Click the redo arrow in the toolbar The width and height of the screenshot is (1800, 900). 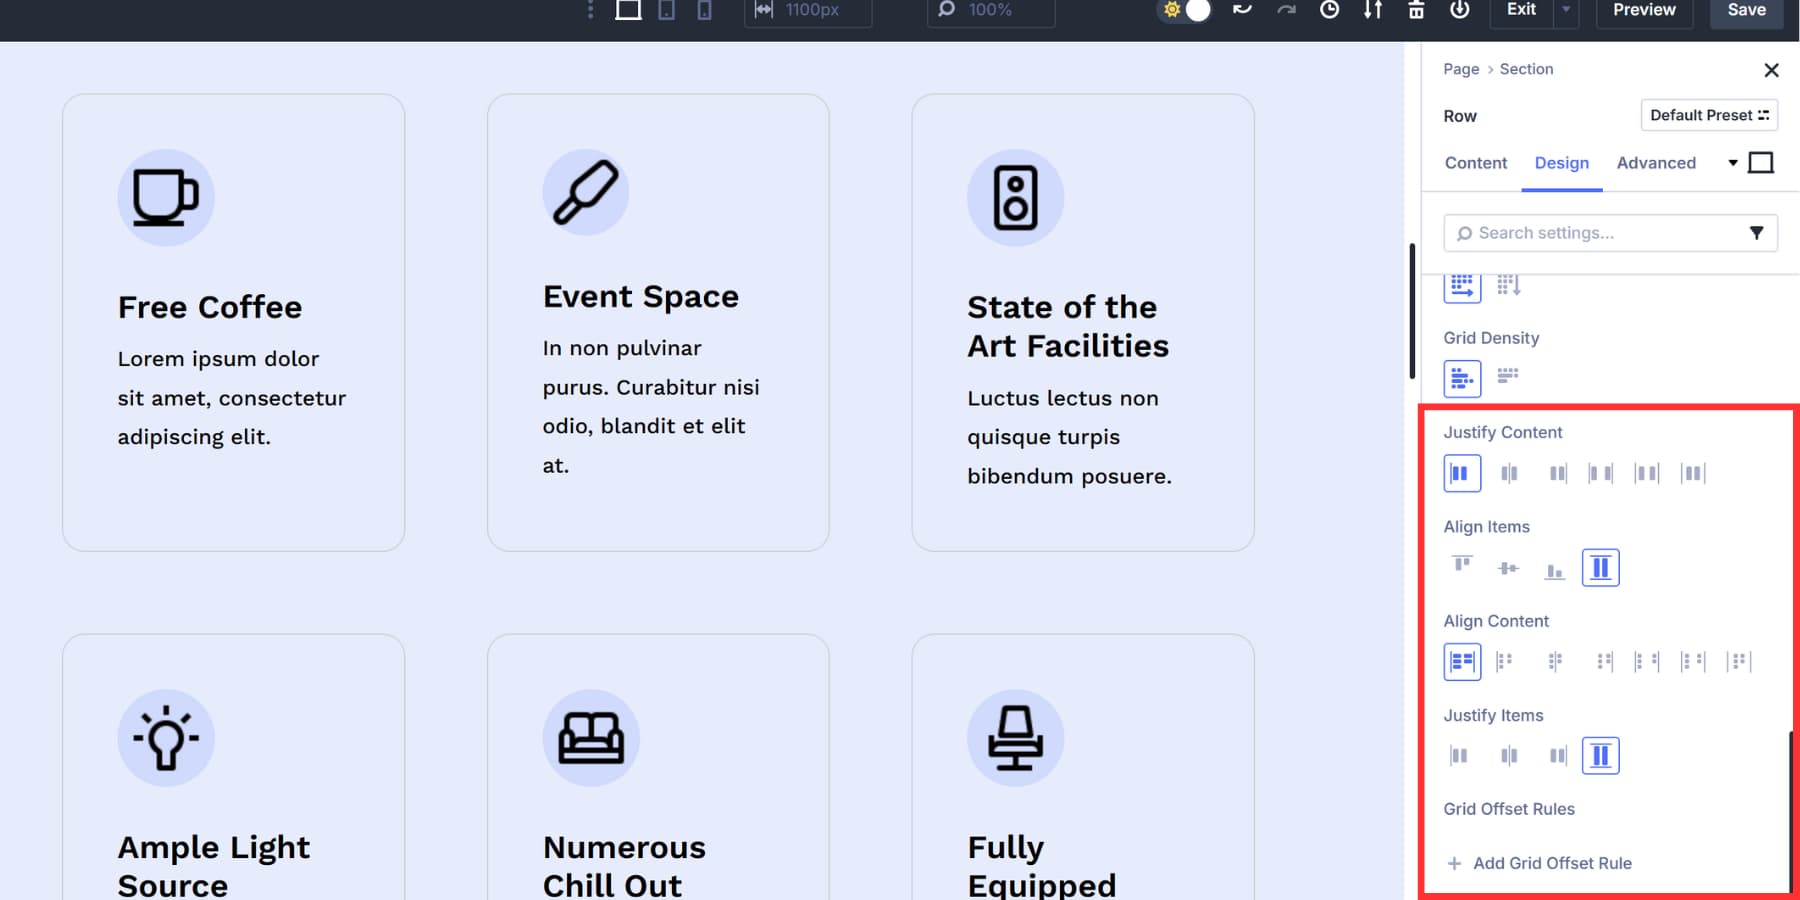(x=1286, y=10)
